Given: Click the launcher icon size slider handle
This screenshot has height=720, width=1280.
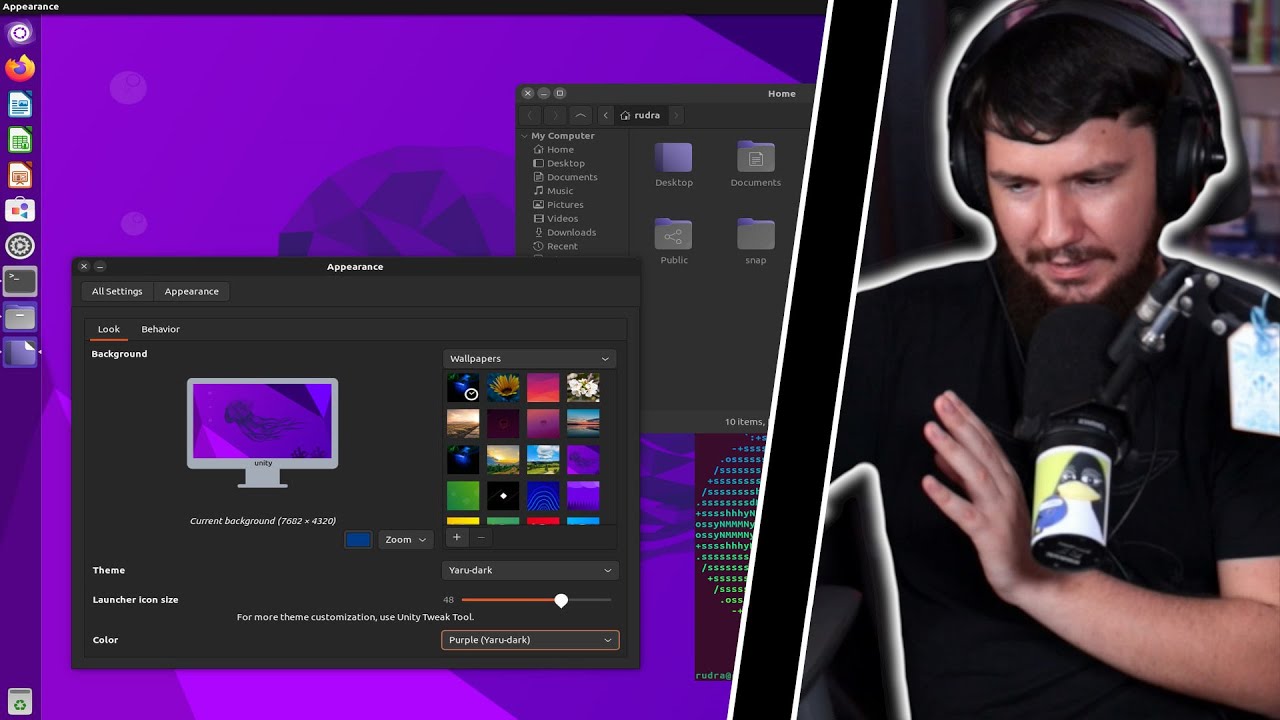Looking at the screenshot, I should (561, 600).
